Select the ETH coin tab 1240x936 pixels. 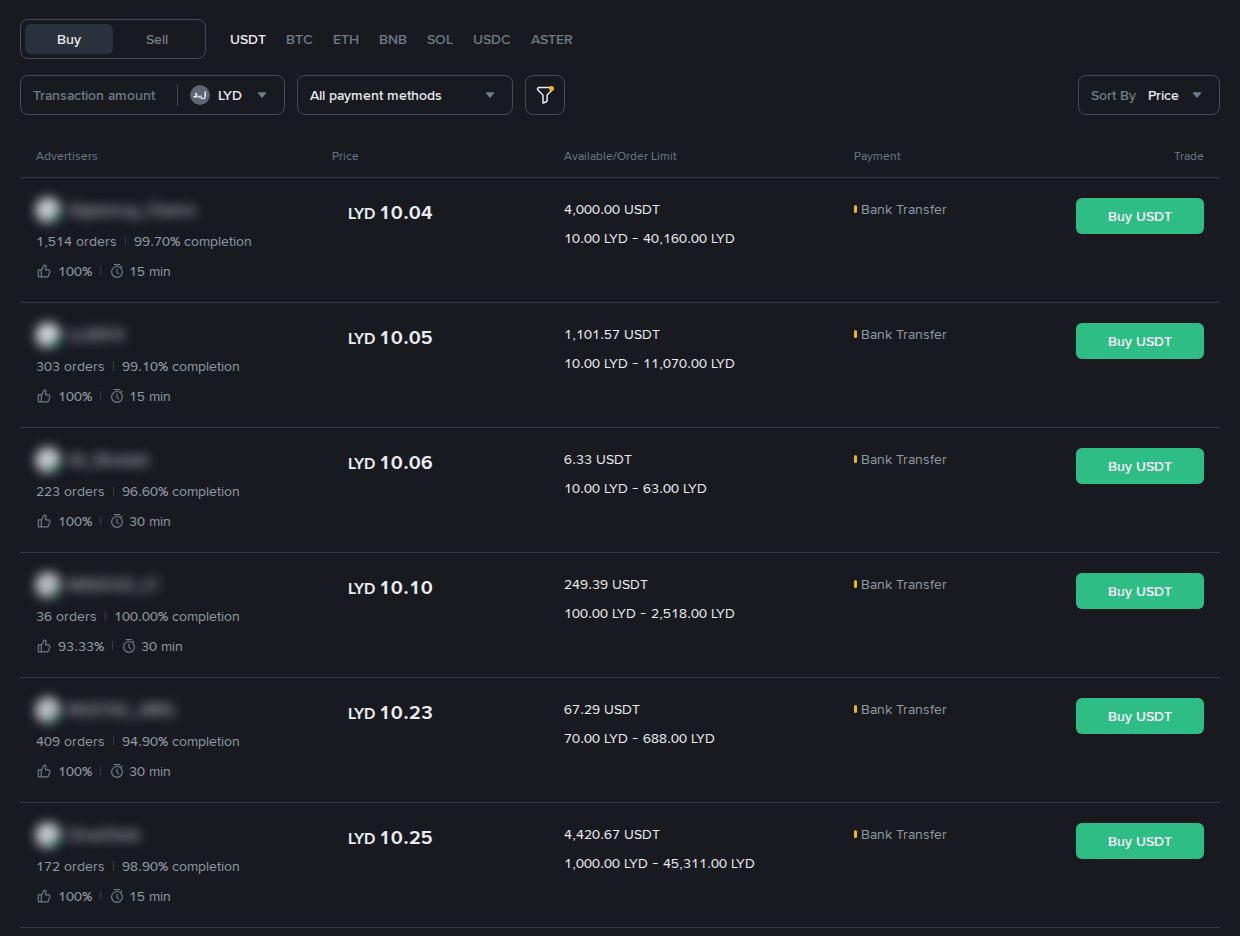346,39
